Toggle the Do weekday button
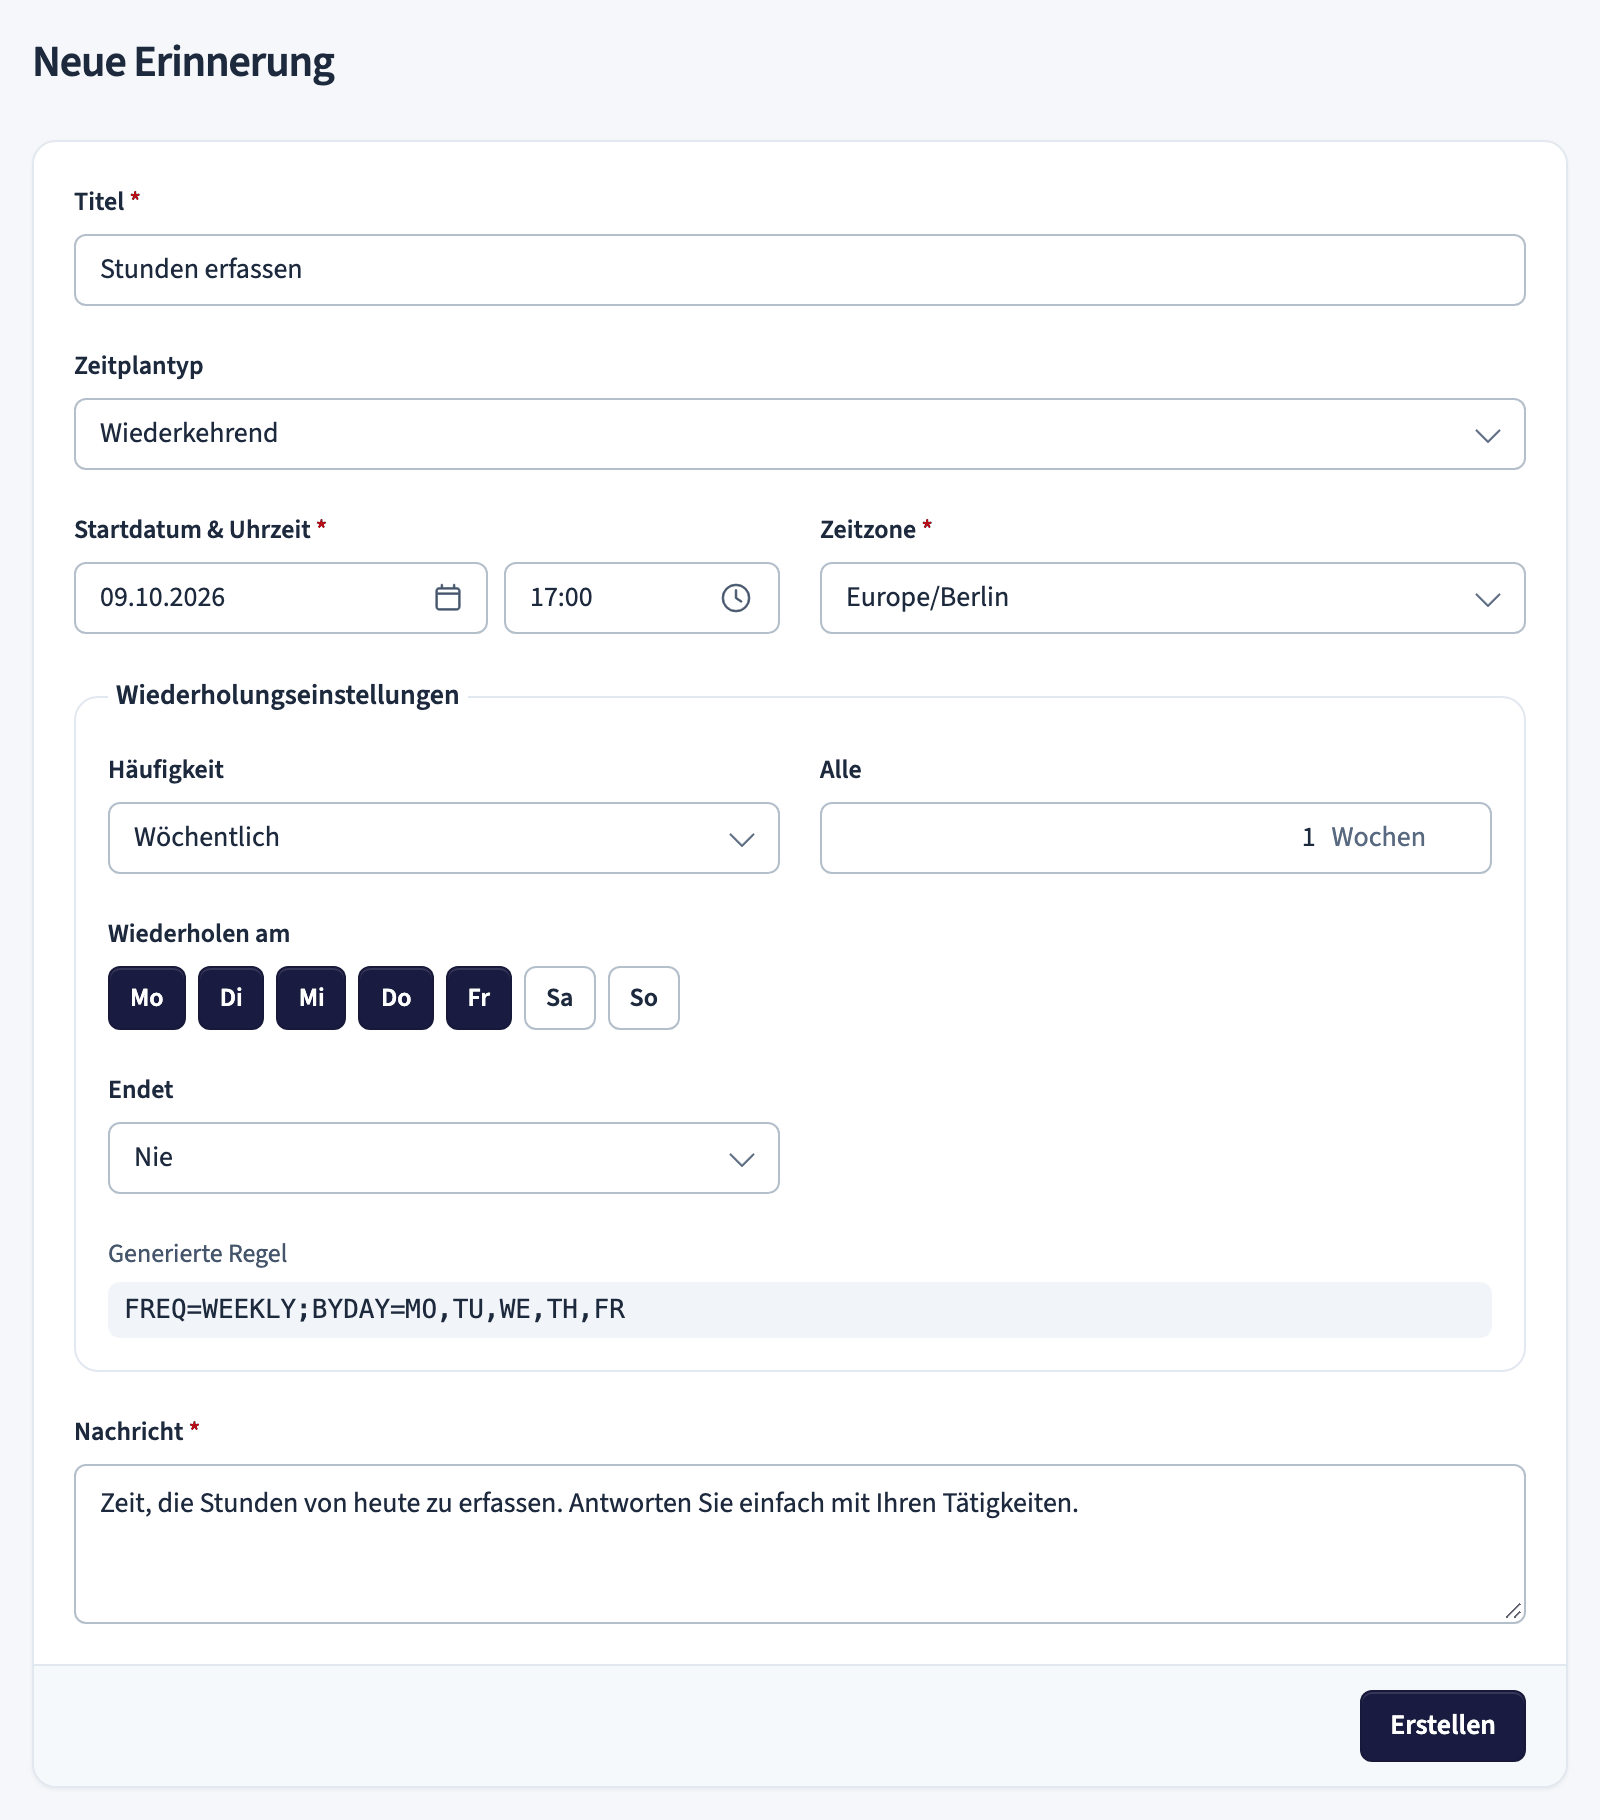 click(396, 998)
